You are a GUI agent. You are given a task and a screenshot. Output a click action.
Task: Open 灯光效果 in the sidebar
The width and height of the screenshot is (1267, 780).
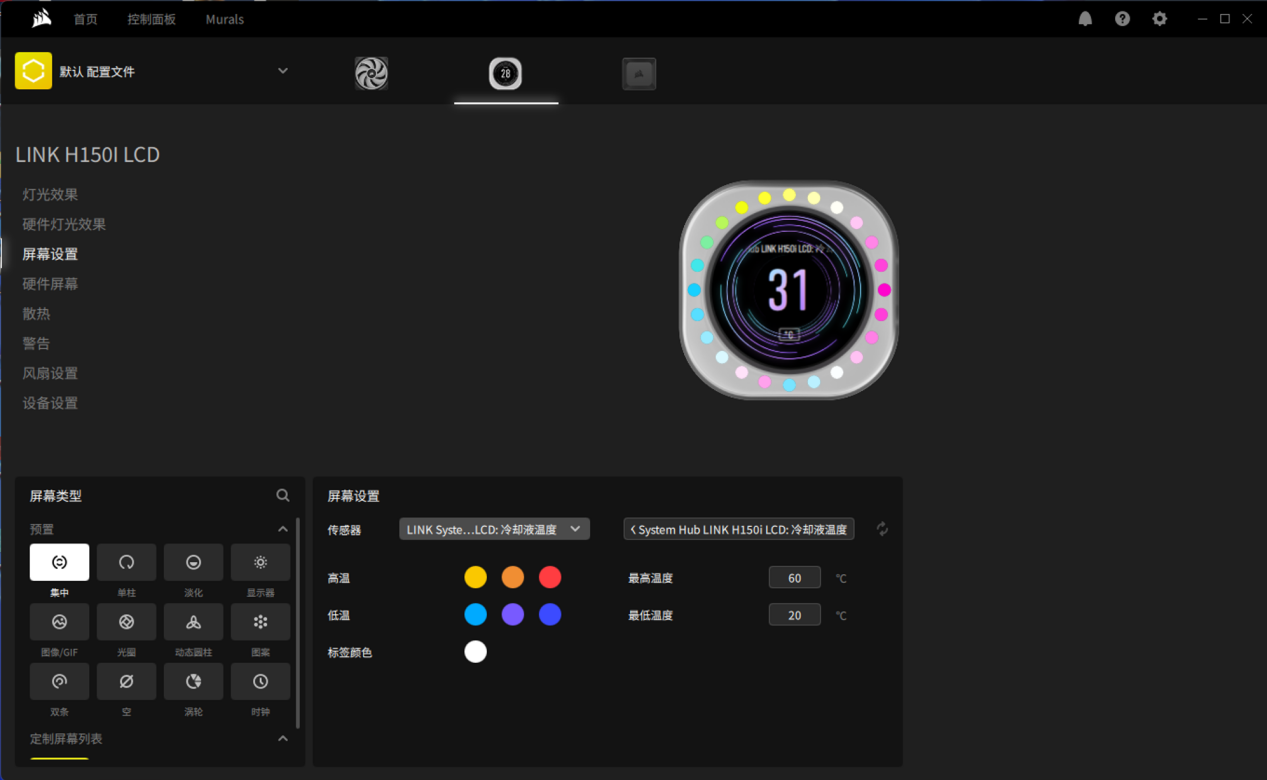pos(50,195)
